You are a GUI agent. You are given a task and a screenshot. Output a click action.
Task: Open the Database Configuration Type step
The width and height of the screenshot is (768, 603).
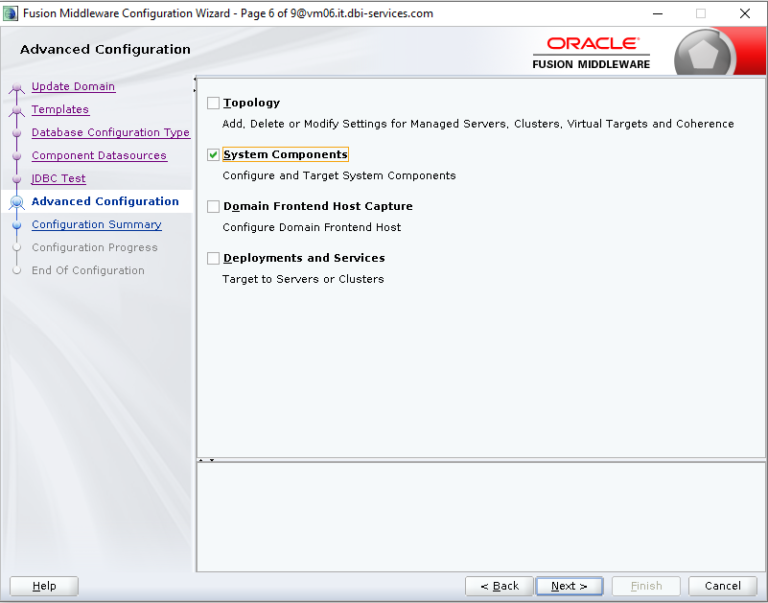click(x=110, y=133)
